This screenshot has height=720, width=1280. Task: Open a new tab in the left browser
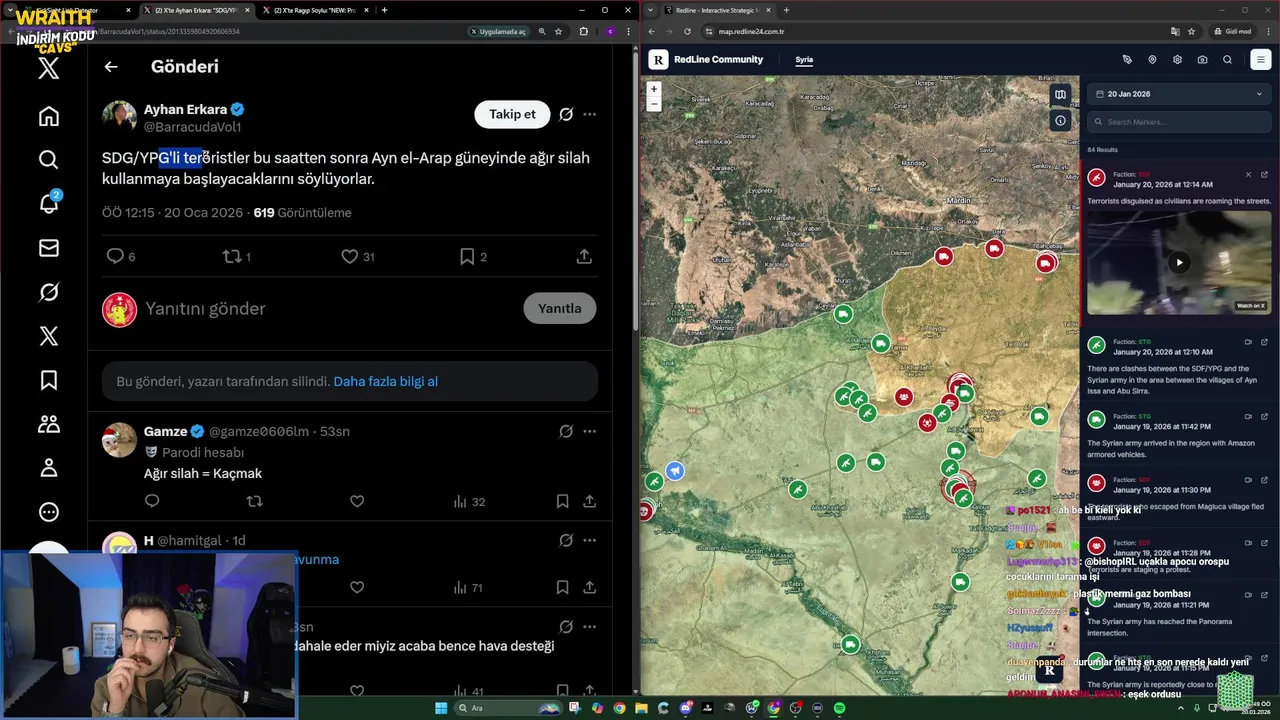[x=384, y=10]
